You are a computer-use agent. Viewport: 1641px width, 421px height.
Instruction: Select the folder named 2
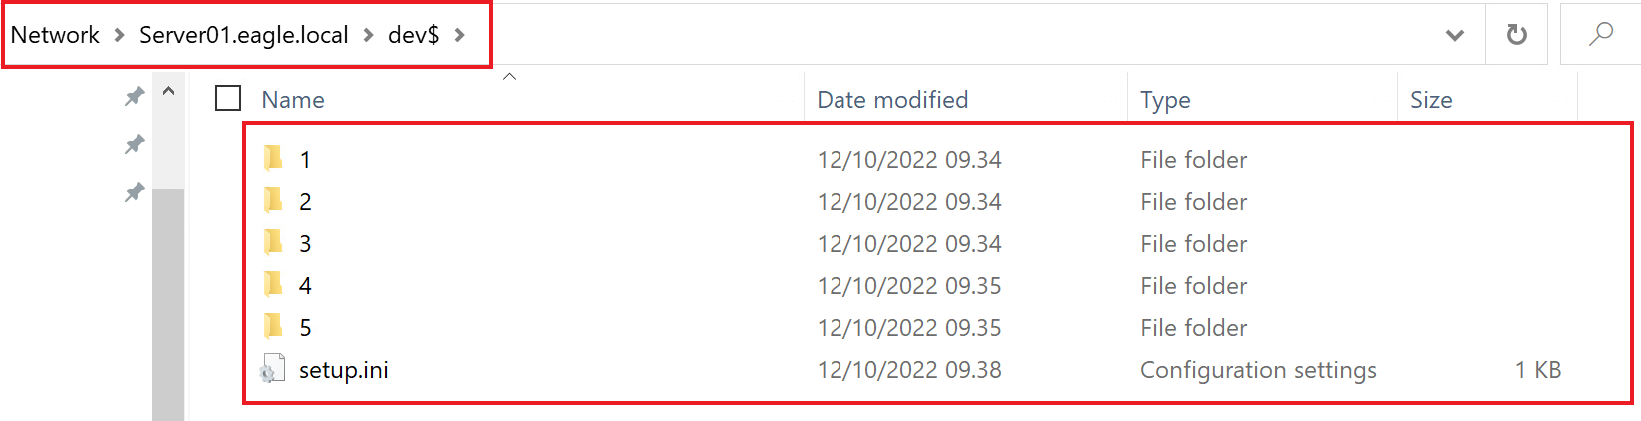[305, 202]
